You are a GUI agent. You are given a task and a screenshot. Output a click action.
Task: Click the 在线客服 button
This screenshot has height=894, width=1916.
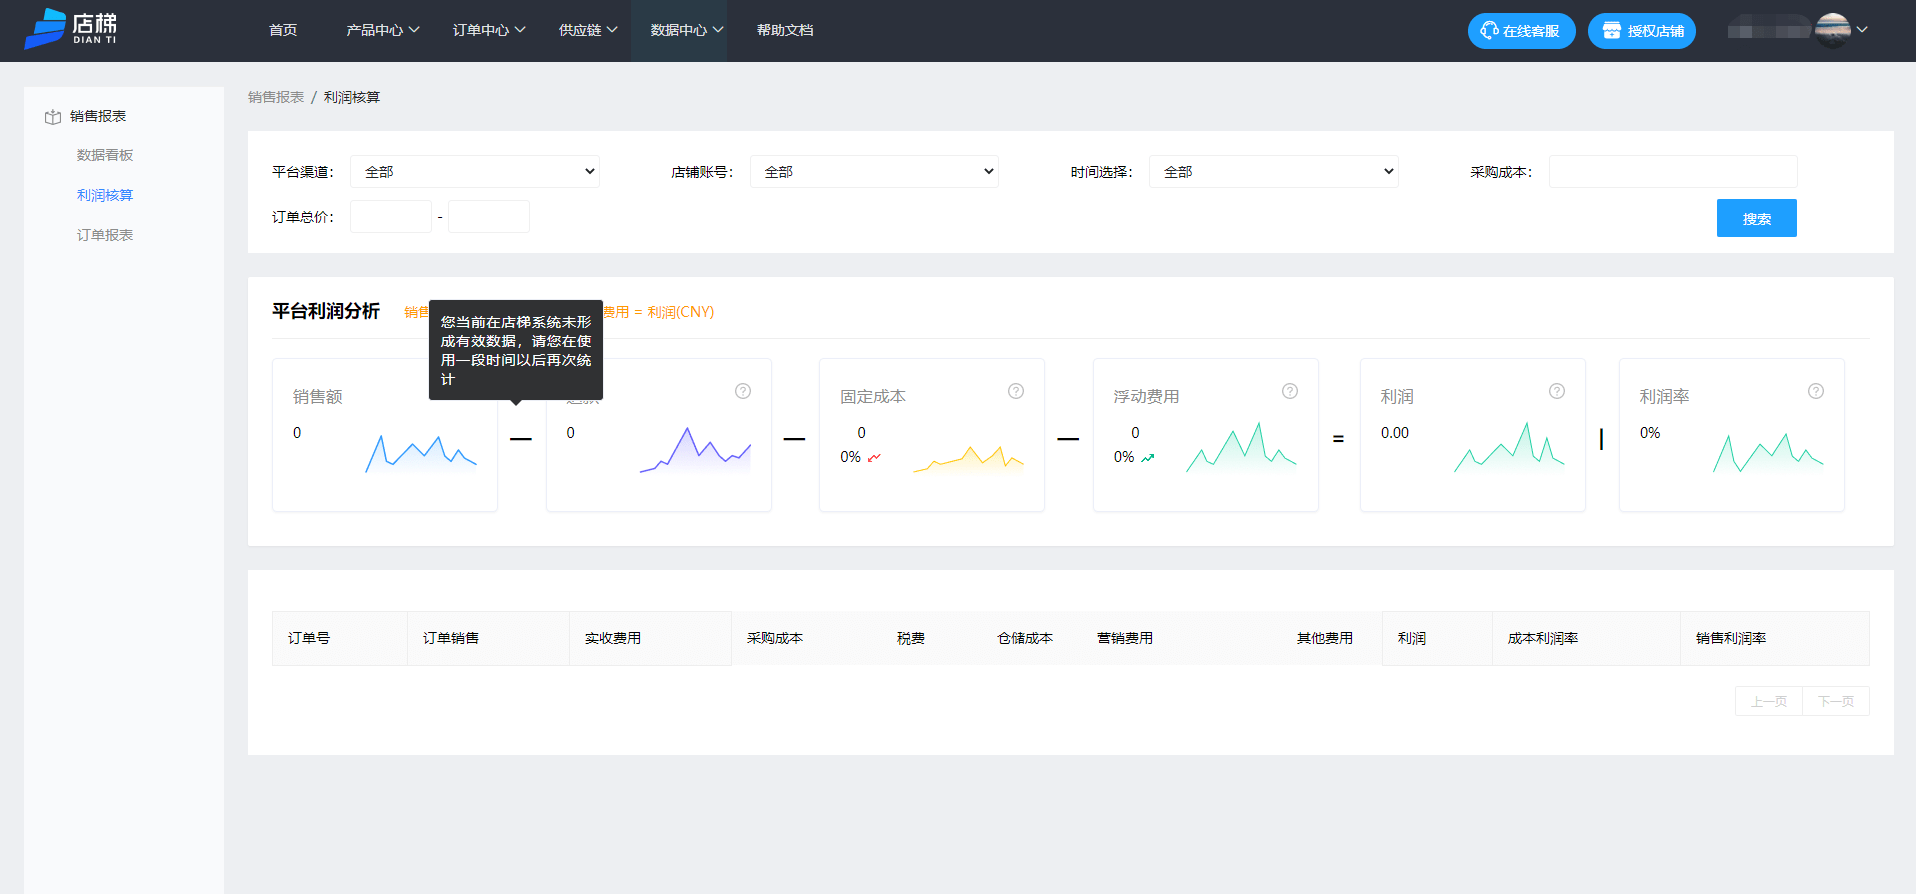click(1521, 31)
